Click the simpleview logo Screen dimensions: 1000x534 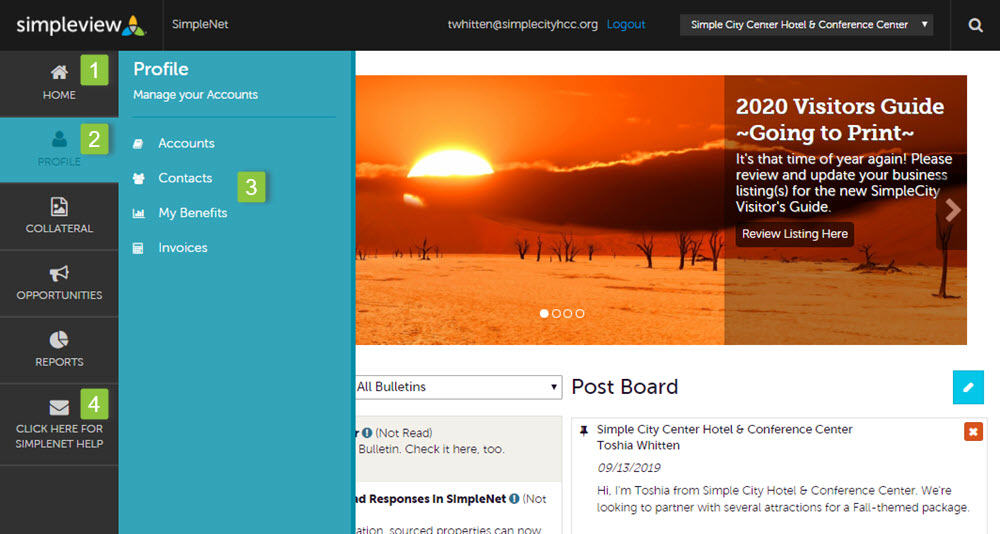point(81,25)
